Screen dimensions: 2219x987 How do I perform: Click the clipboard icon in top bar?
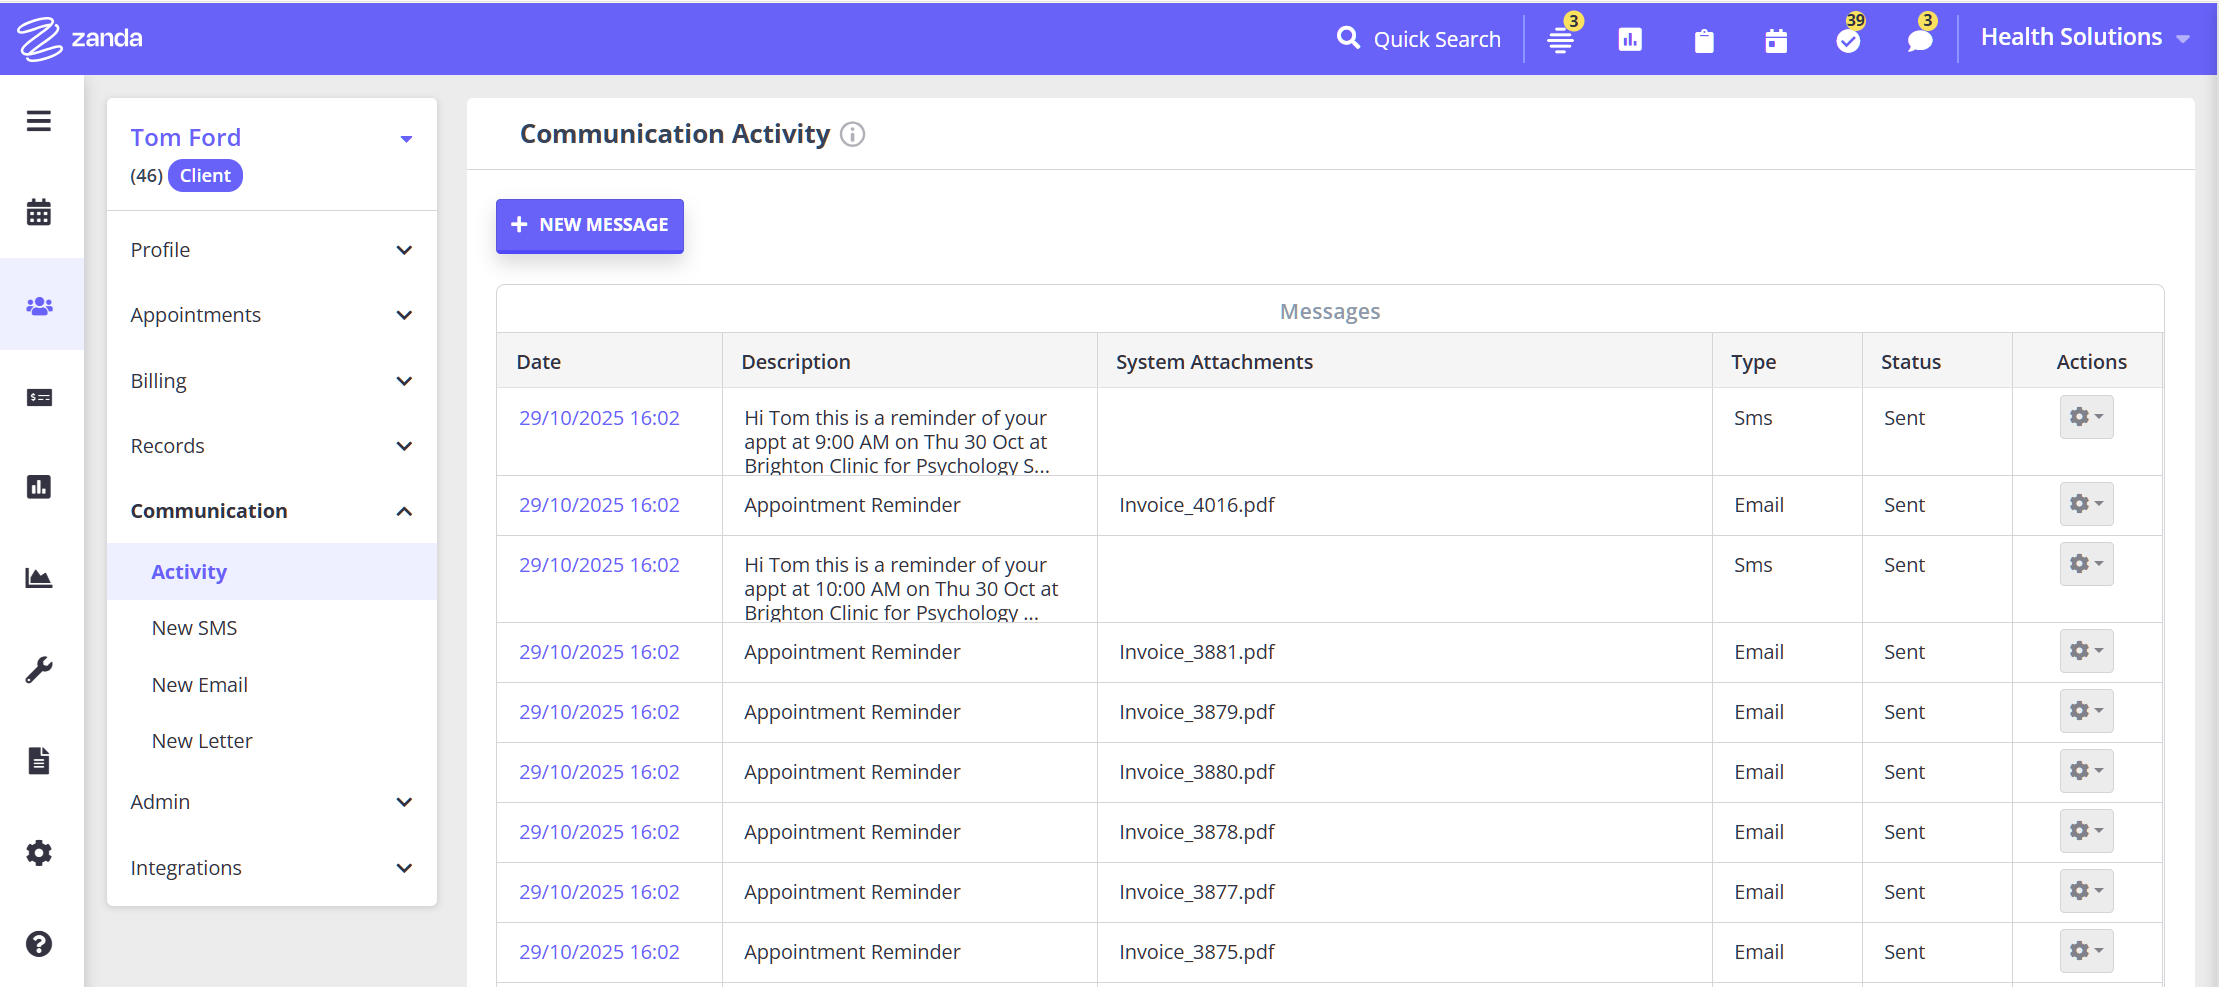pyautogui.click(x=1704, y=40)
